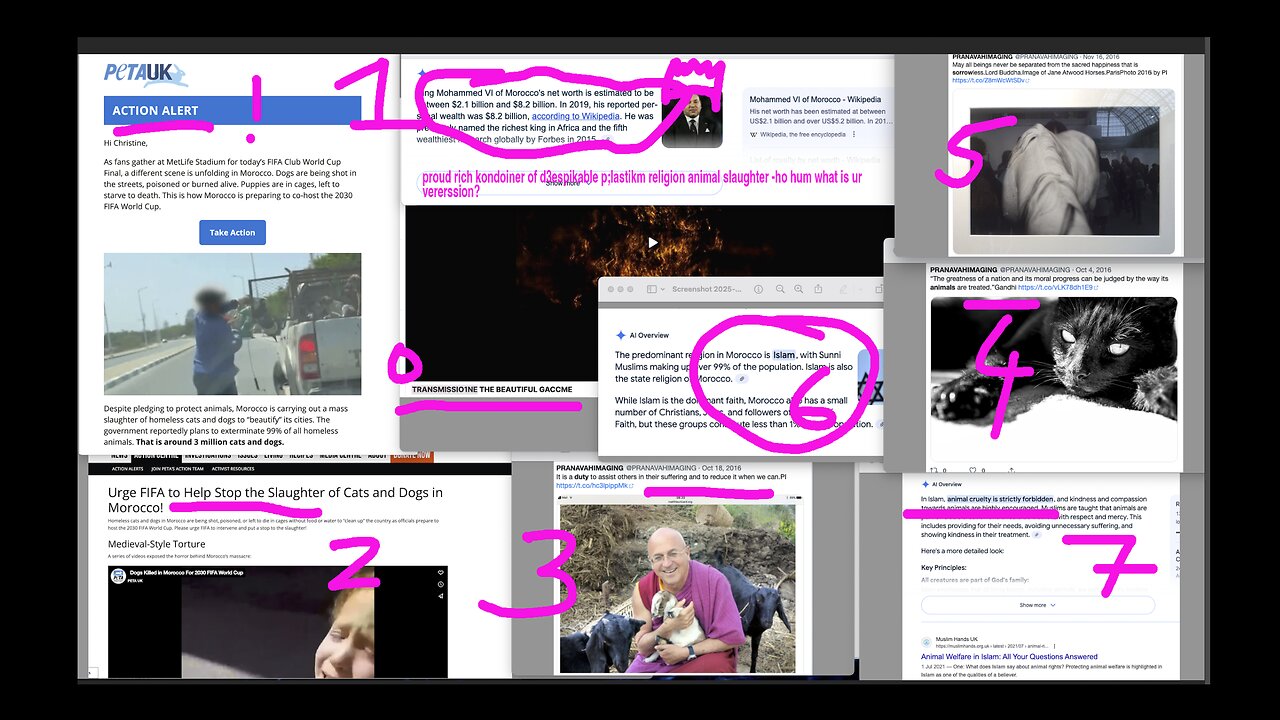This screenshot has height=720, width=1280.
Task: Click source link chip after 'religion of Morocco'
Action: coord(742,379)
